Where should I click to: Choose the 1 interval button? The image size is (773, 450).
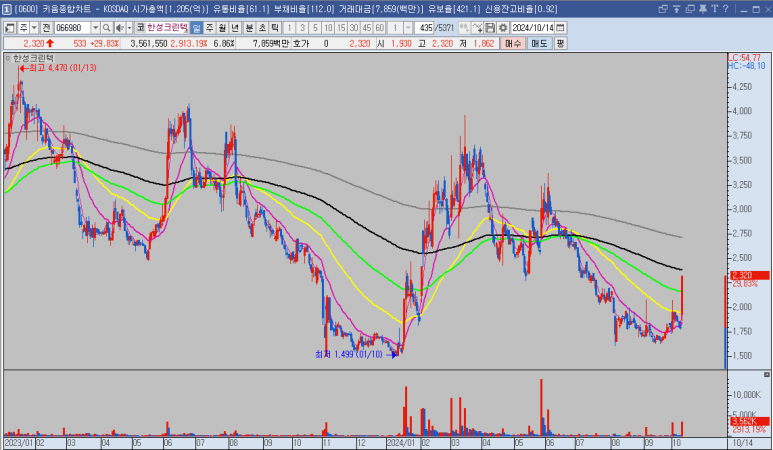point(289,28)
